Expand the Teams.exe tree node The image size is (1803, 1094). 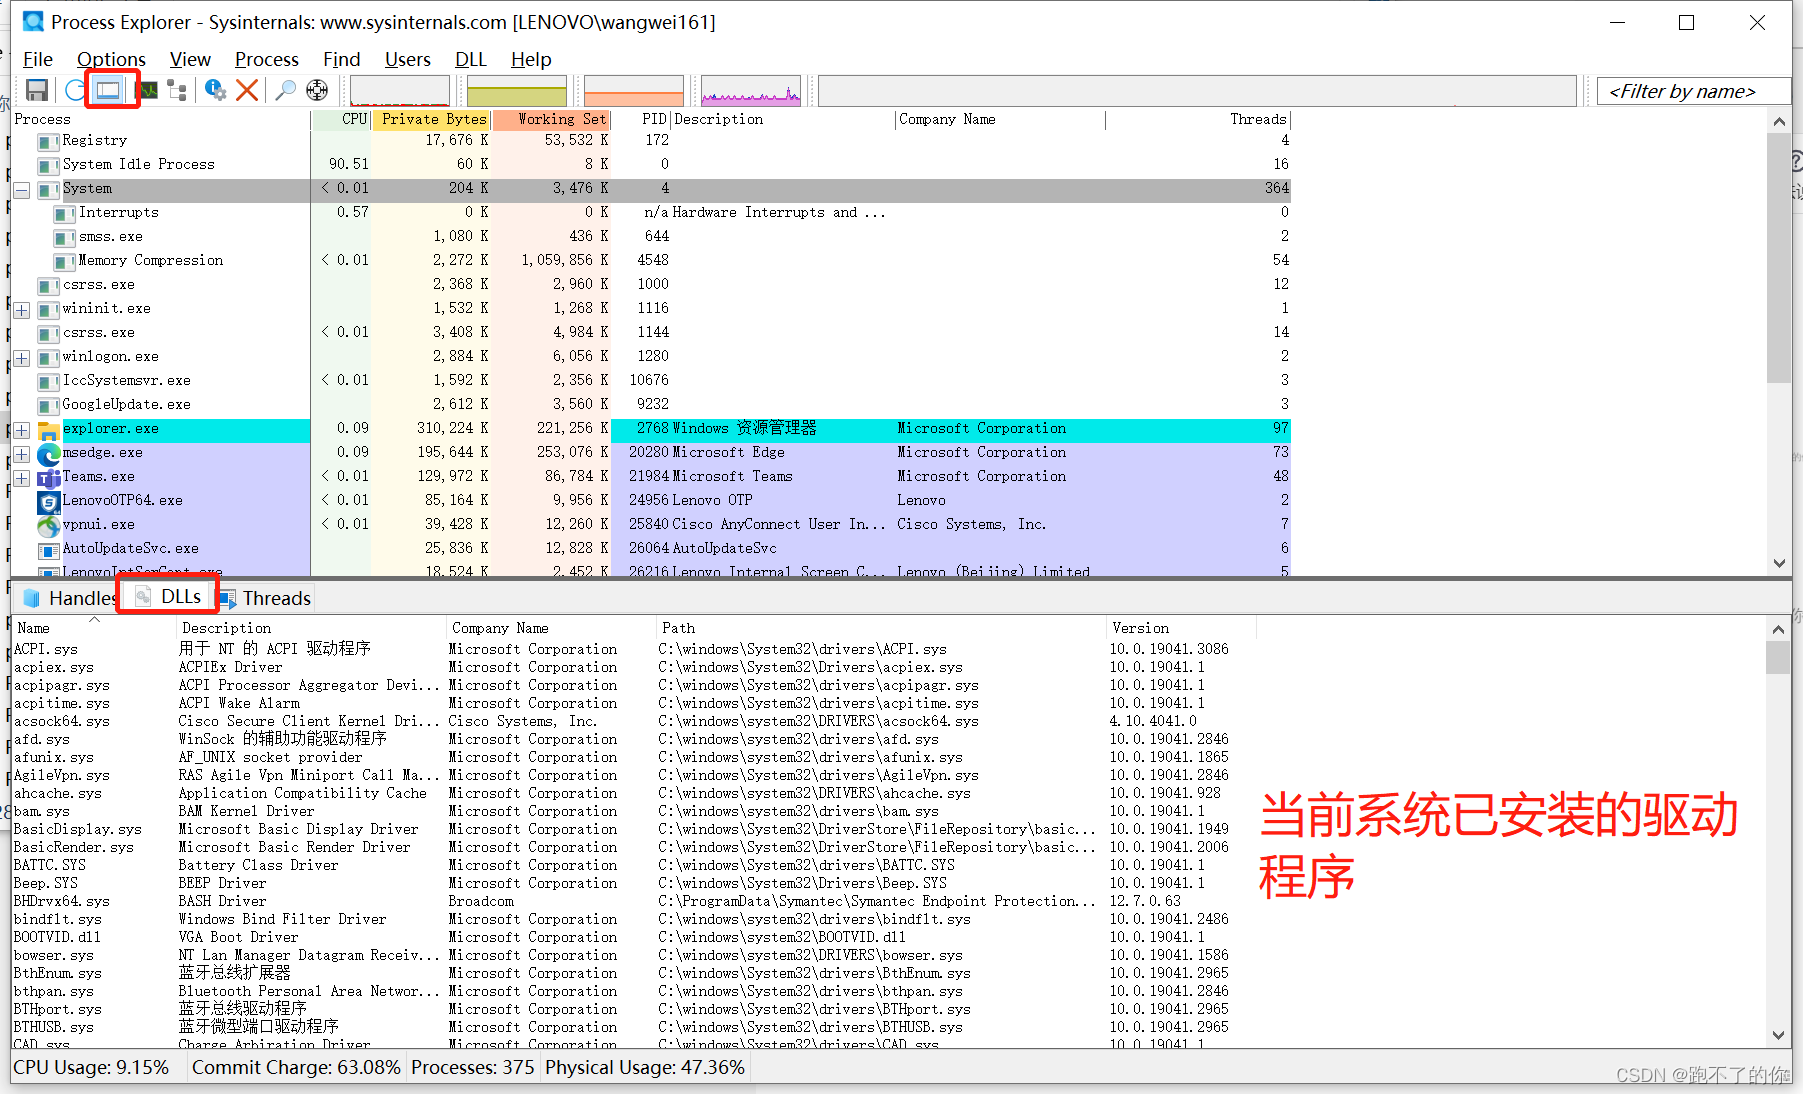click(x=22, y=478)
